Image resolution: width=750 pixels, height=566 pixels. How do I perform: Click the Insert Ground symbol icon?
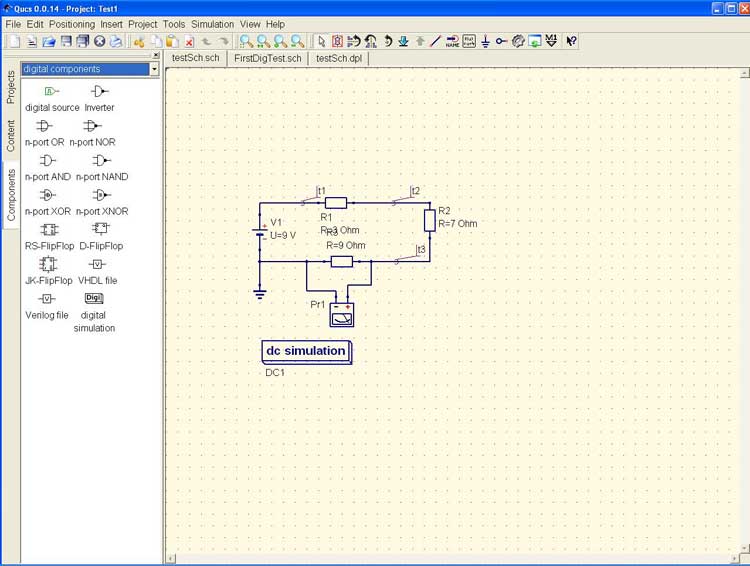(x=485, y=42)
